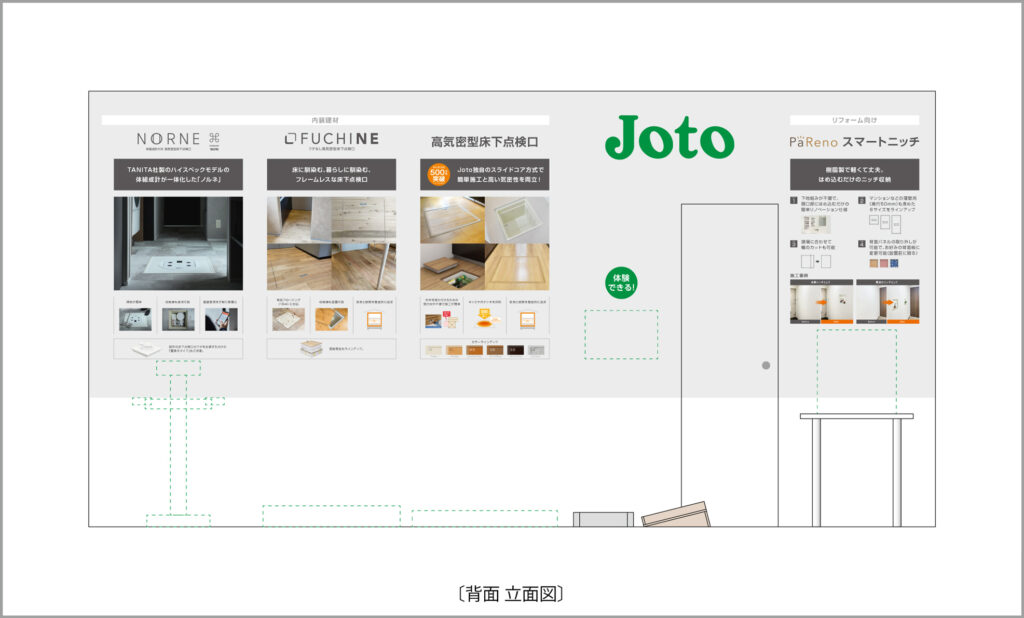Viewport: 1024px width, 618px height.
Task: Click the 高気密型床下点検口 heading
Action: [x=484, y=142]
